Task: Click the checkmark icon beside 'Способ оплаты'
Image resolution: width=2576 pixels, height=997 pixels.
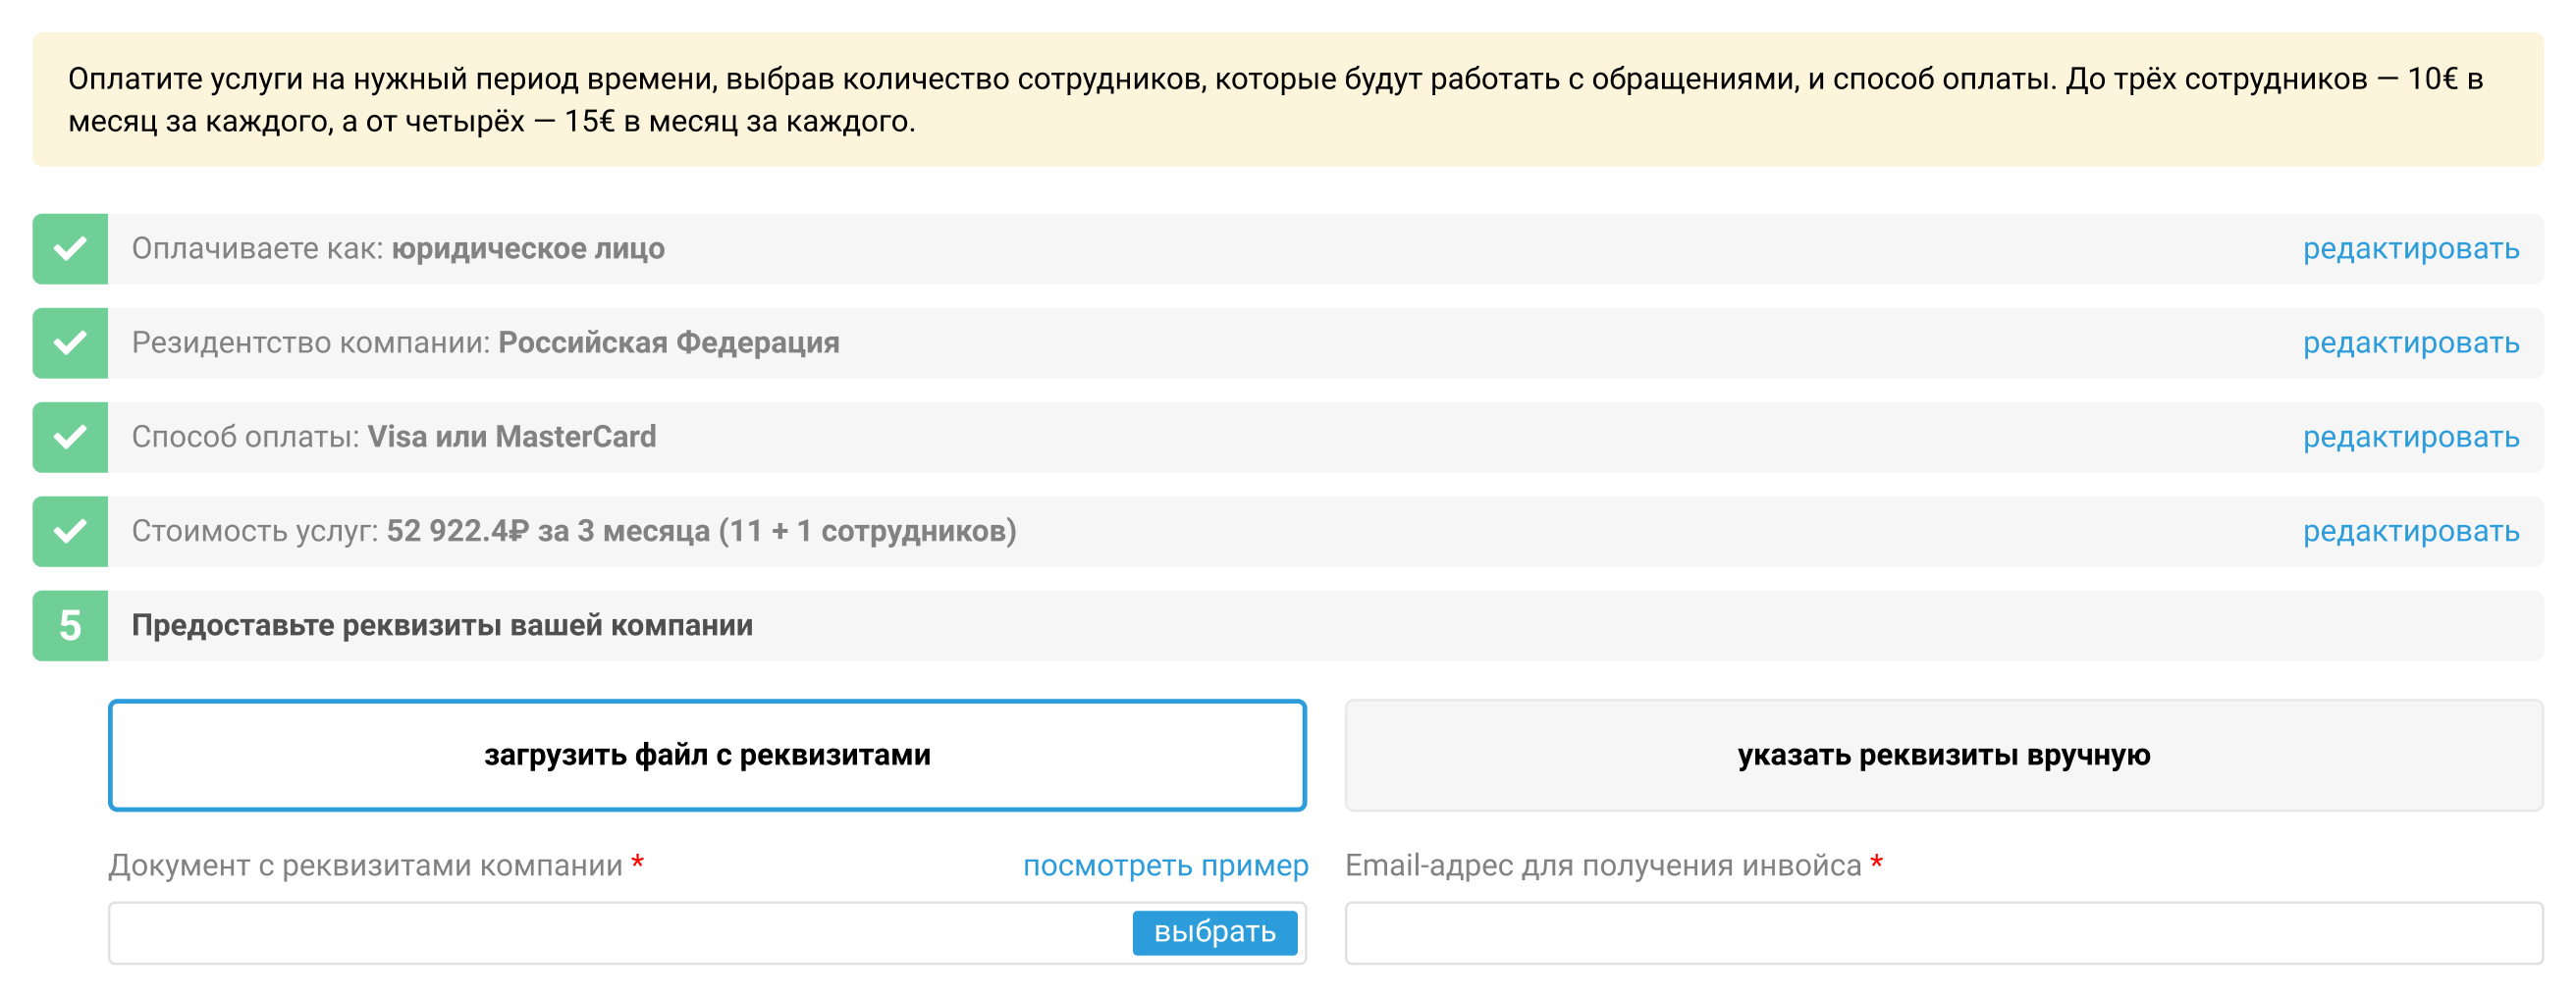Action: click(x=70, y=437)
